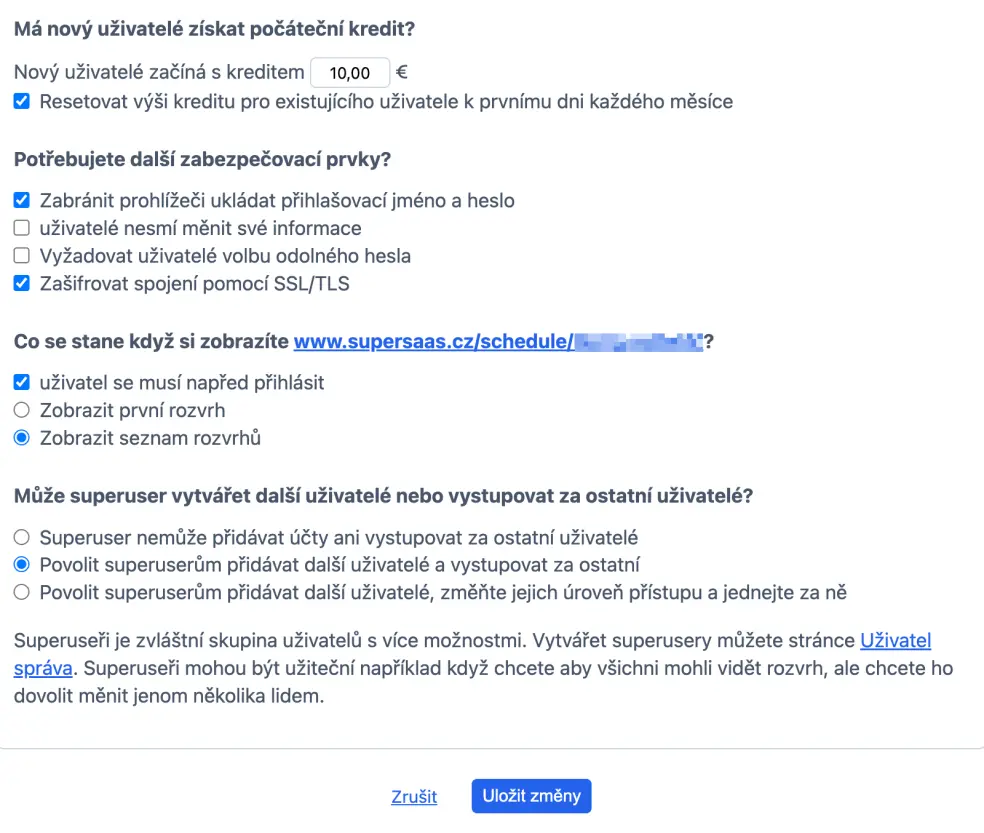Edit the 10,00 starting credit value
984x833 pixels.
pos(349,72)
